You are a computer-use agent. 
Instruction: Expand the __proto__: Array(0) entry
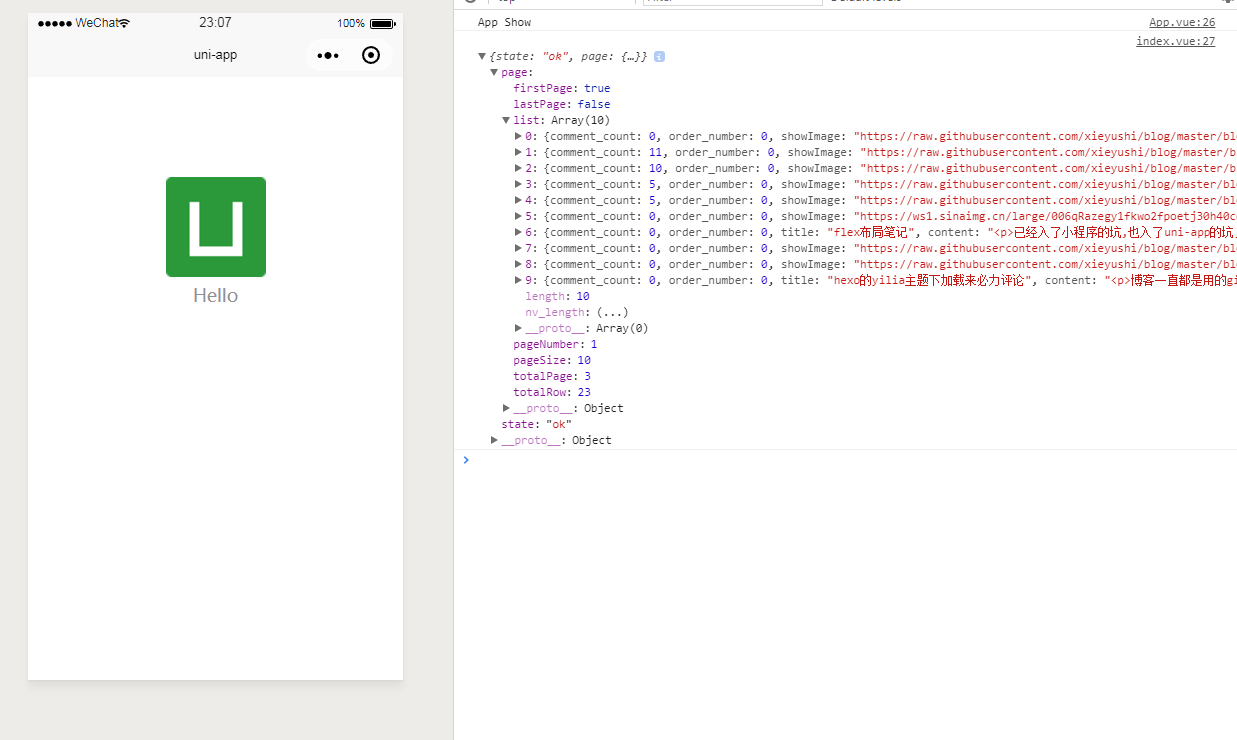click(518, 328)
